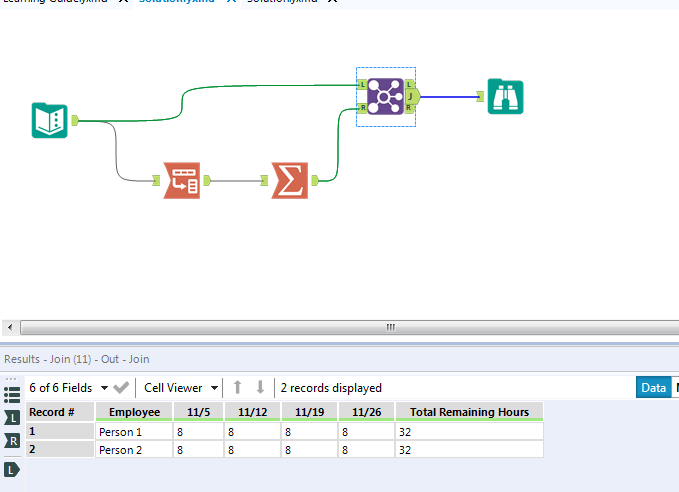
Task: Click the Join tool's J output anchor
Action: pos(412,96)
